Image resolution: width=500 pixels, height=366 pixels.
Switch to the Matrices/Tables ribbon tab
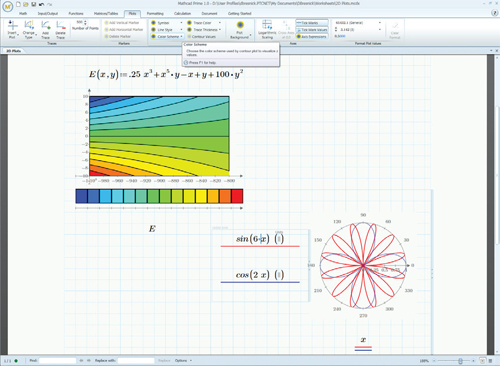click(x=106, y=13)
